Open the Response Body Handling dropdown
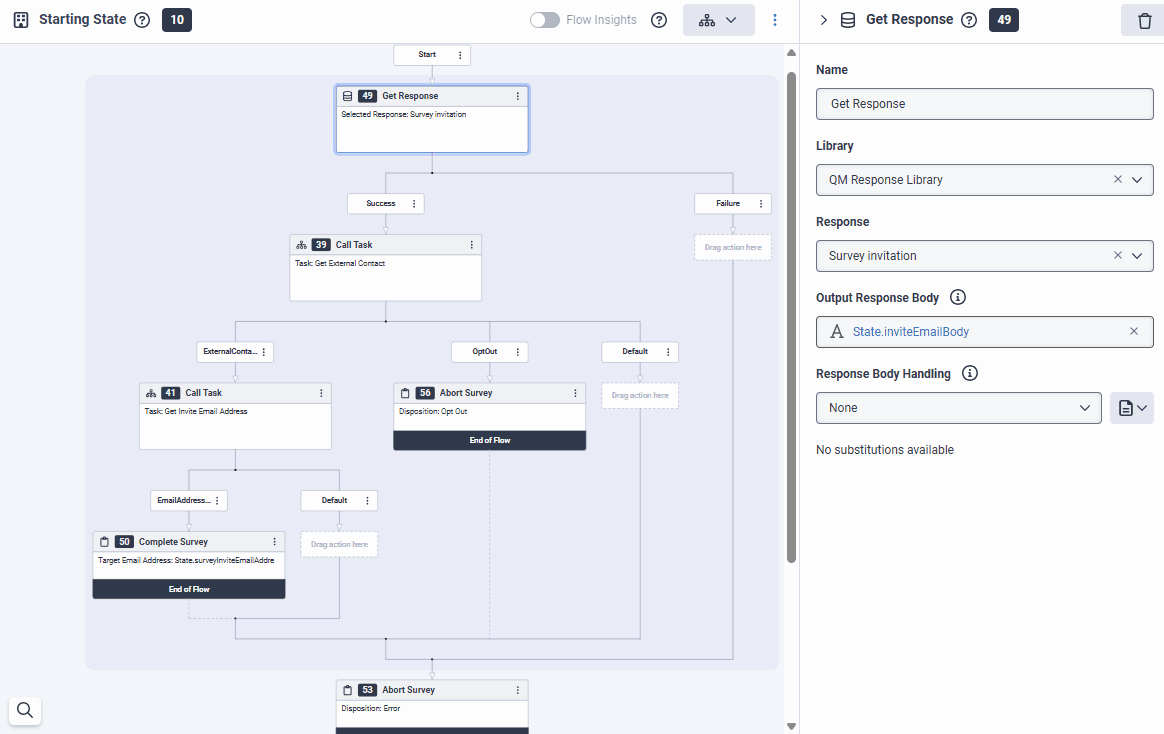 pyautogui.click(x=958, y=408)
